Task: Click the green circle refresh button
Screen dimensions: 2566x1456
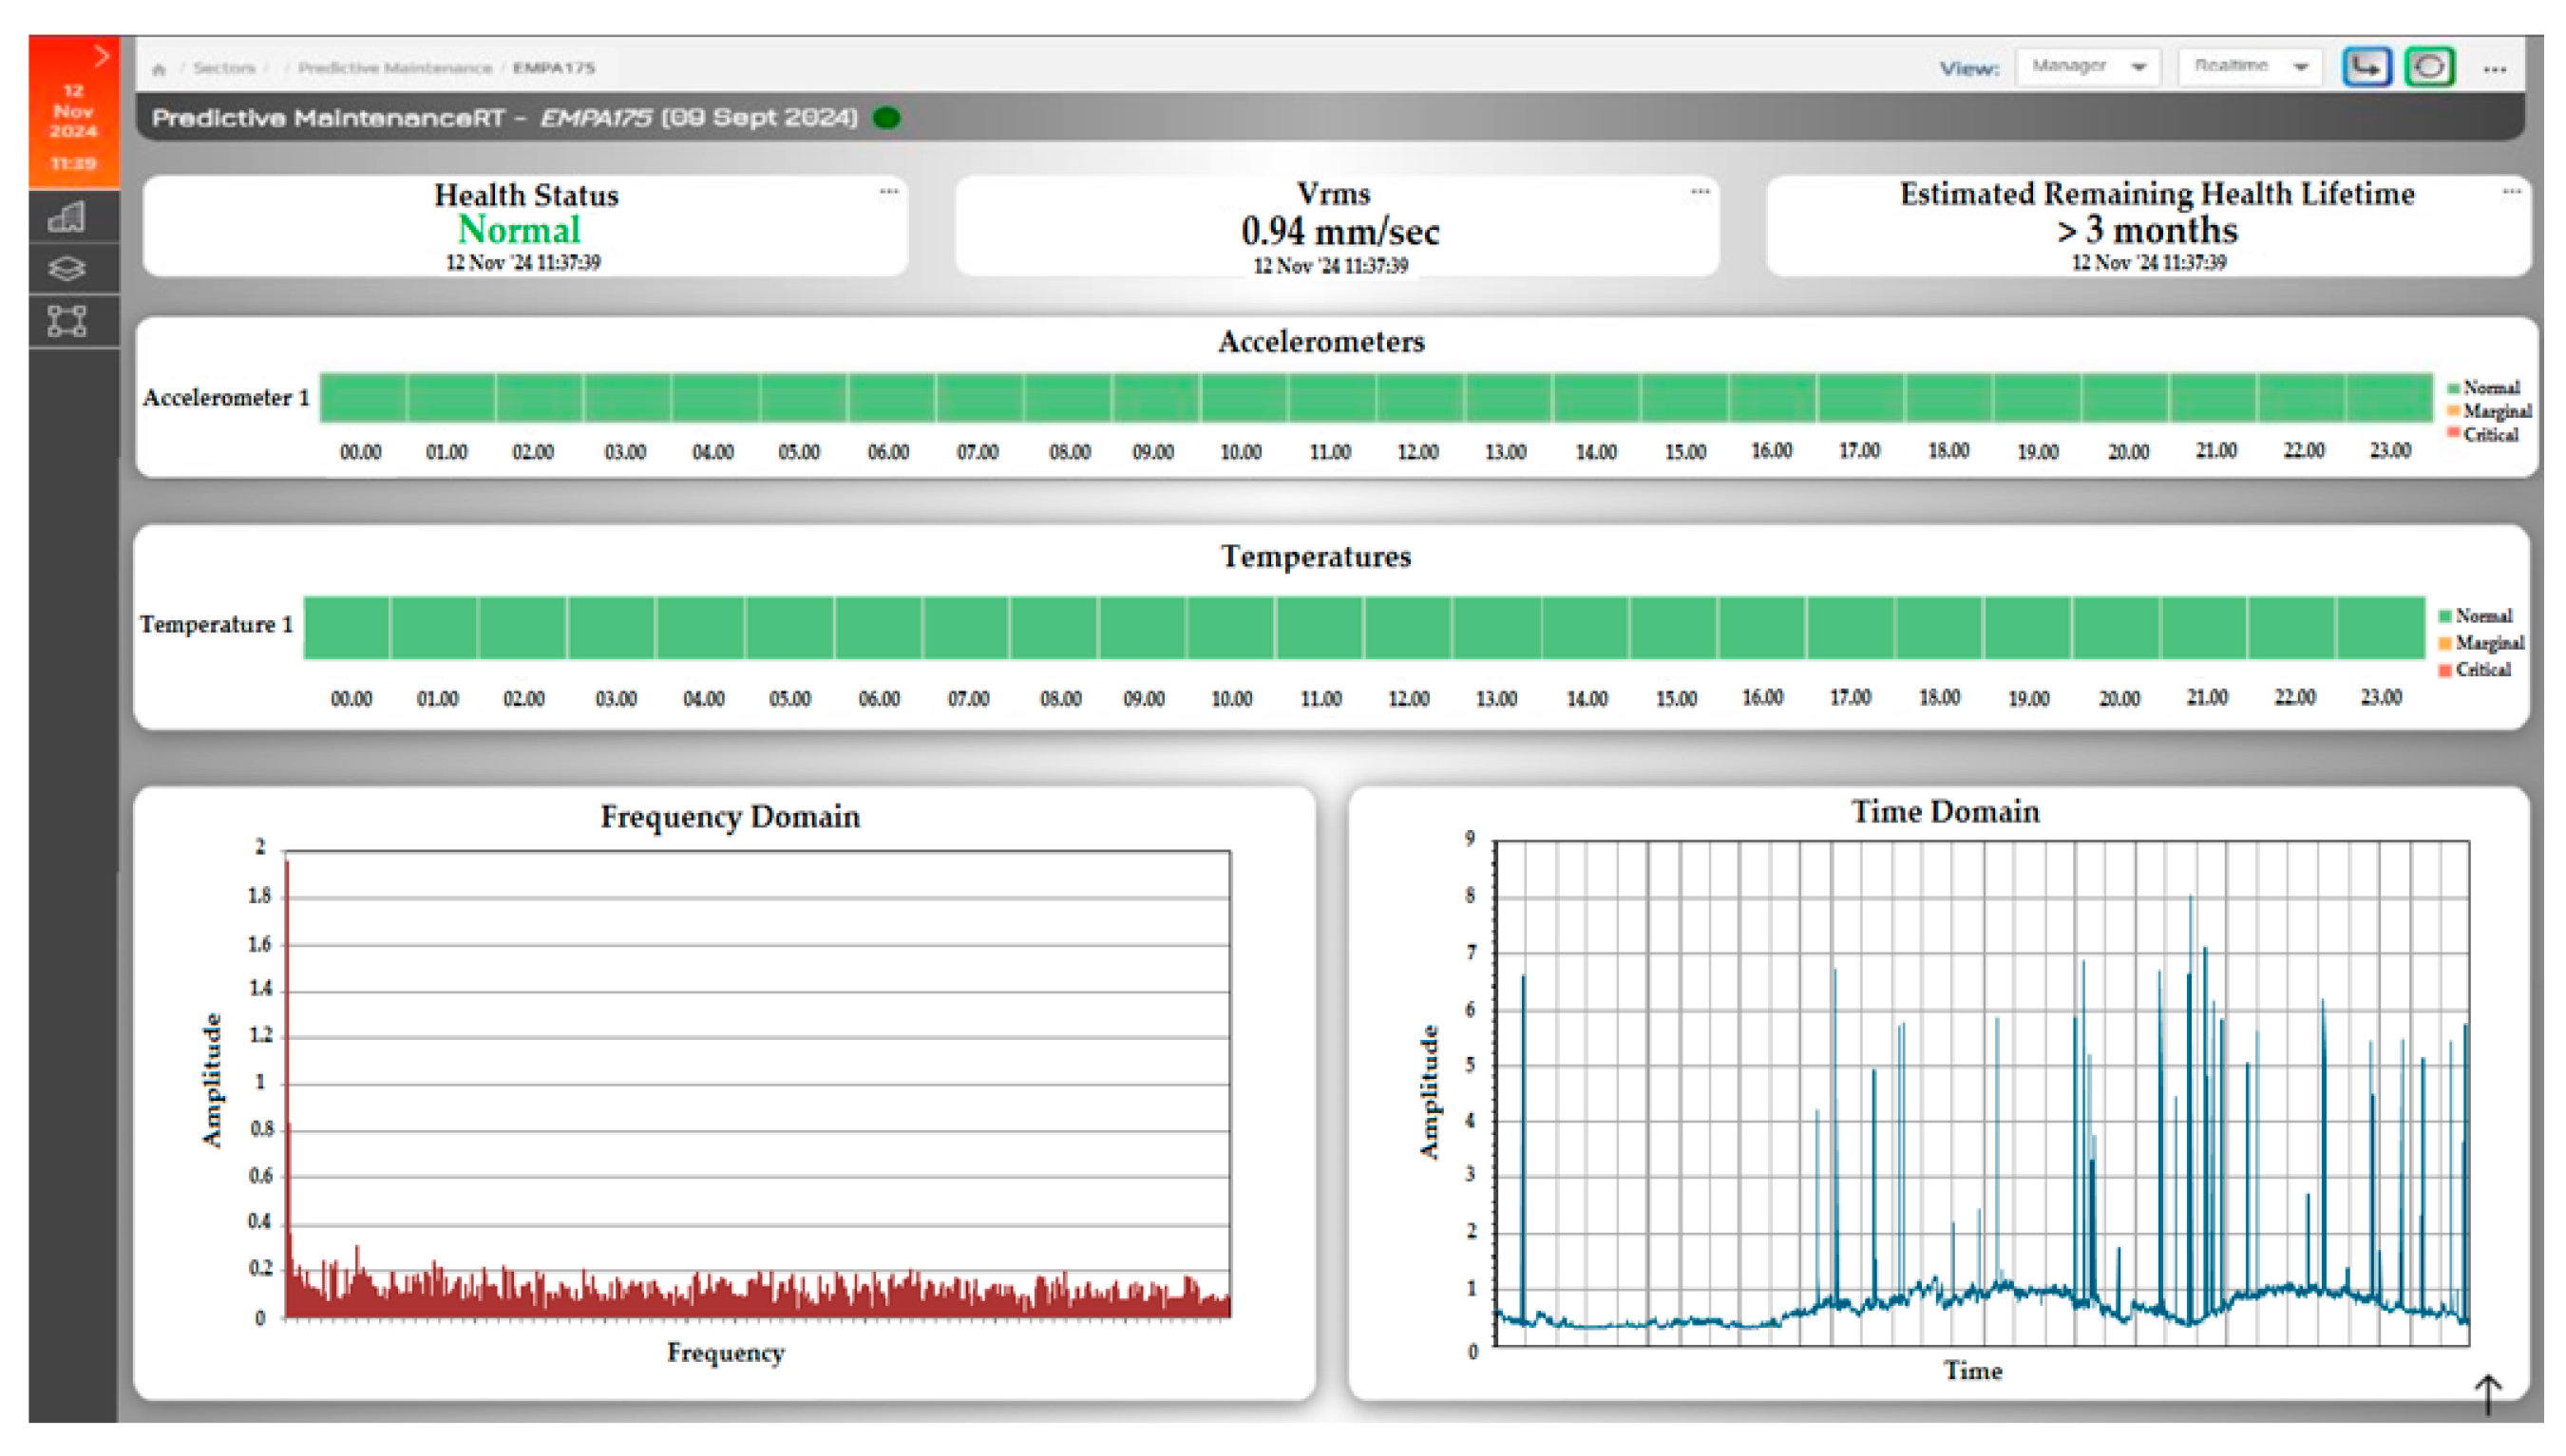Action: [2428, 67]
